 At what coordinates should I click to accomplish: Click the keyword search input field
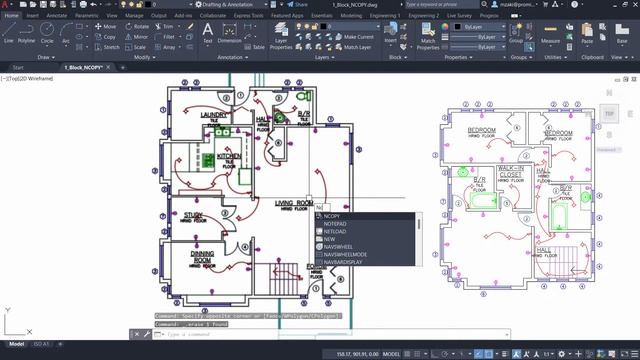[x=442, y=4]
